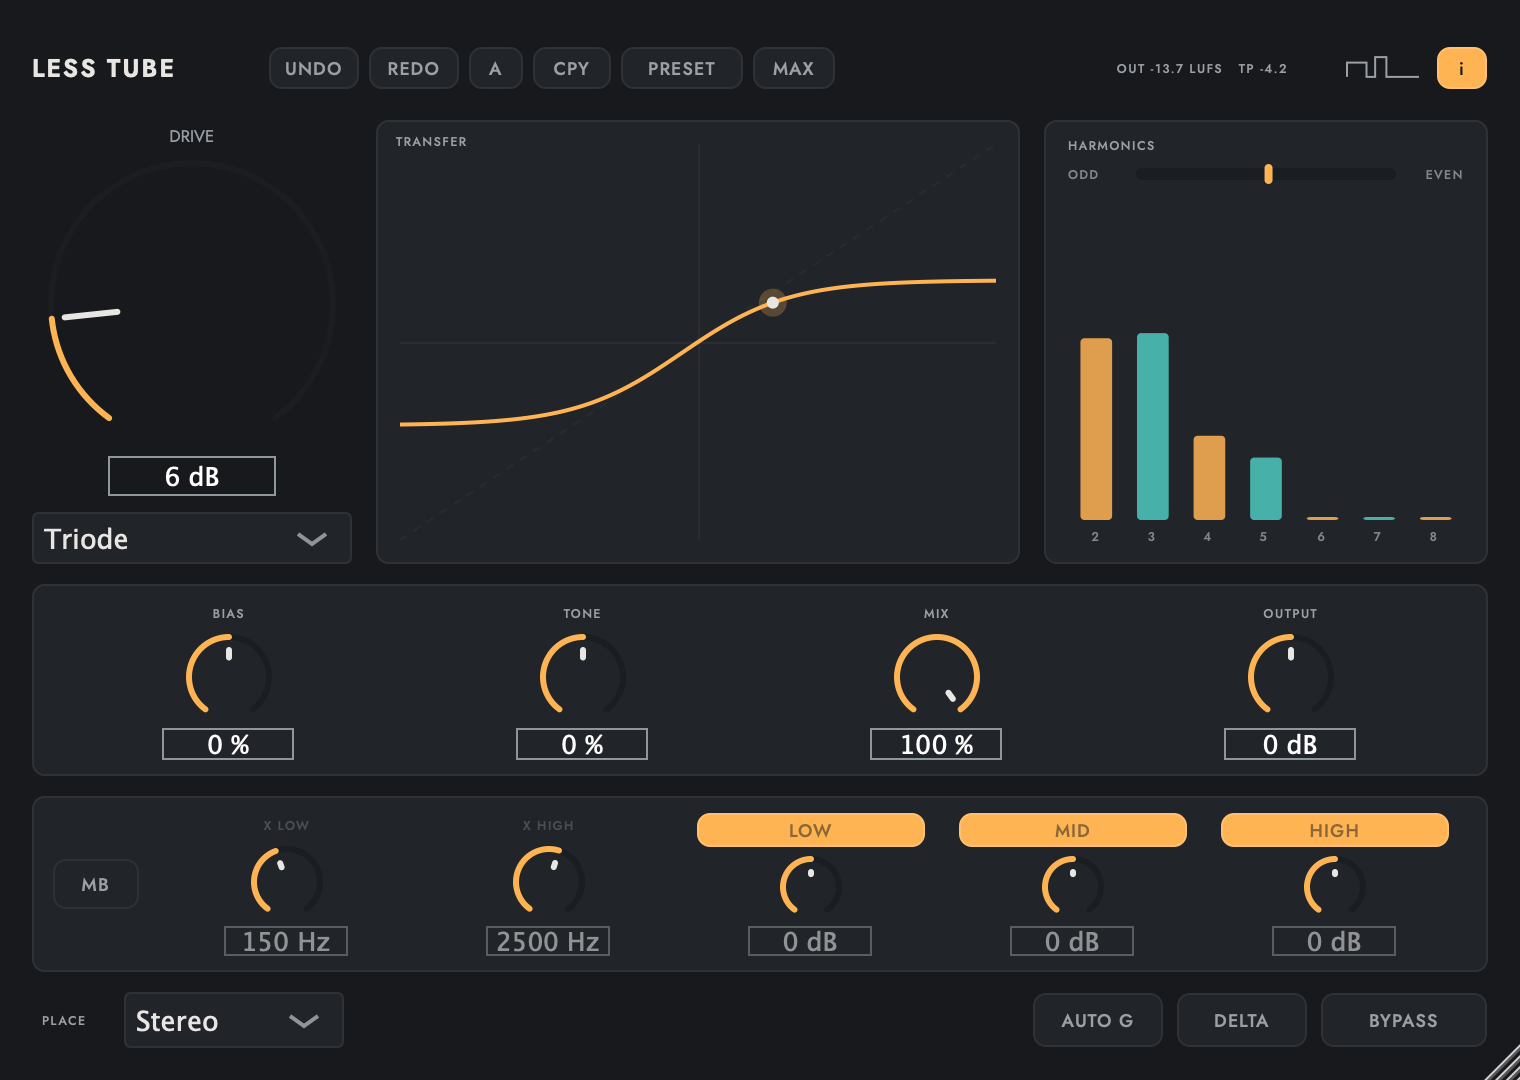The width and height of the screenshot is (1520, 1080).
Task: Click the X HIGH crossover knob
Action: coord(548,881)
